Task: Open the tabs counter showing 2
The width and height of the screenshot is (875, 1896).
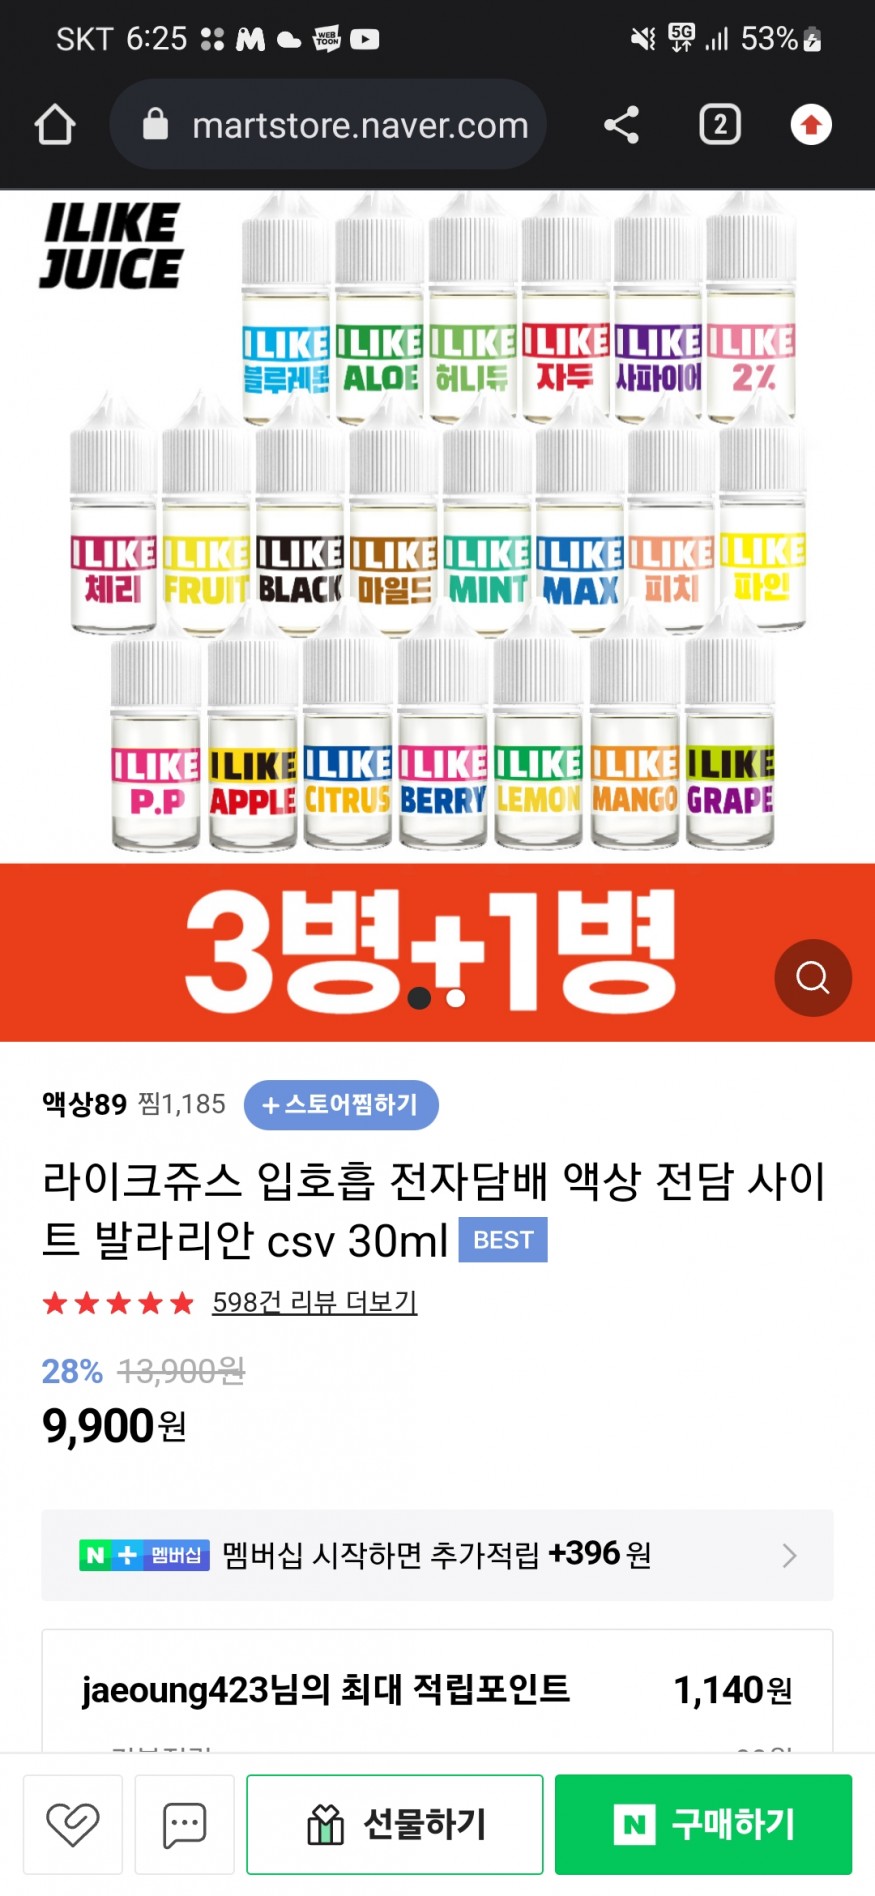Action: point(720,125)
